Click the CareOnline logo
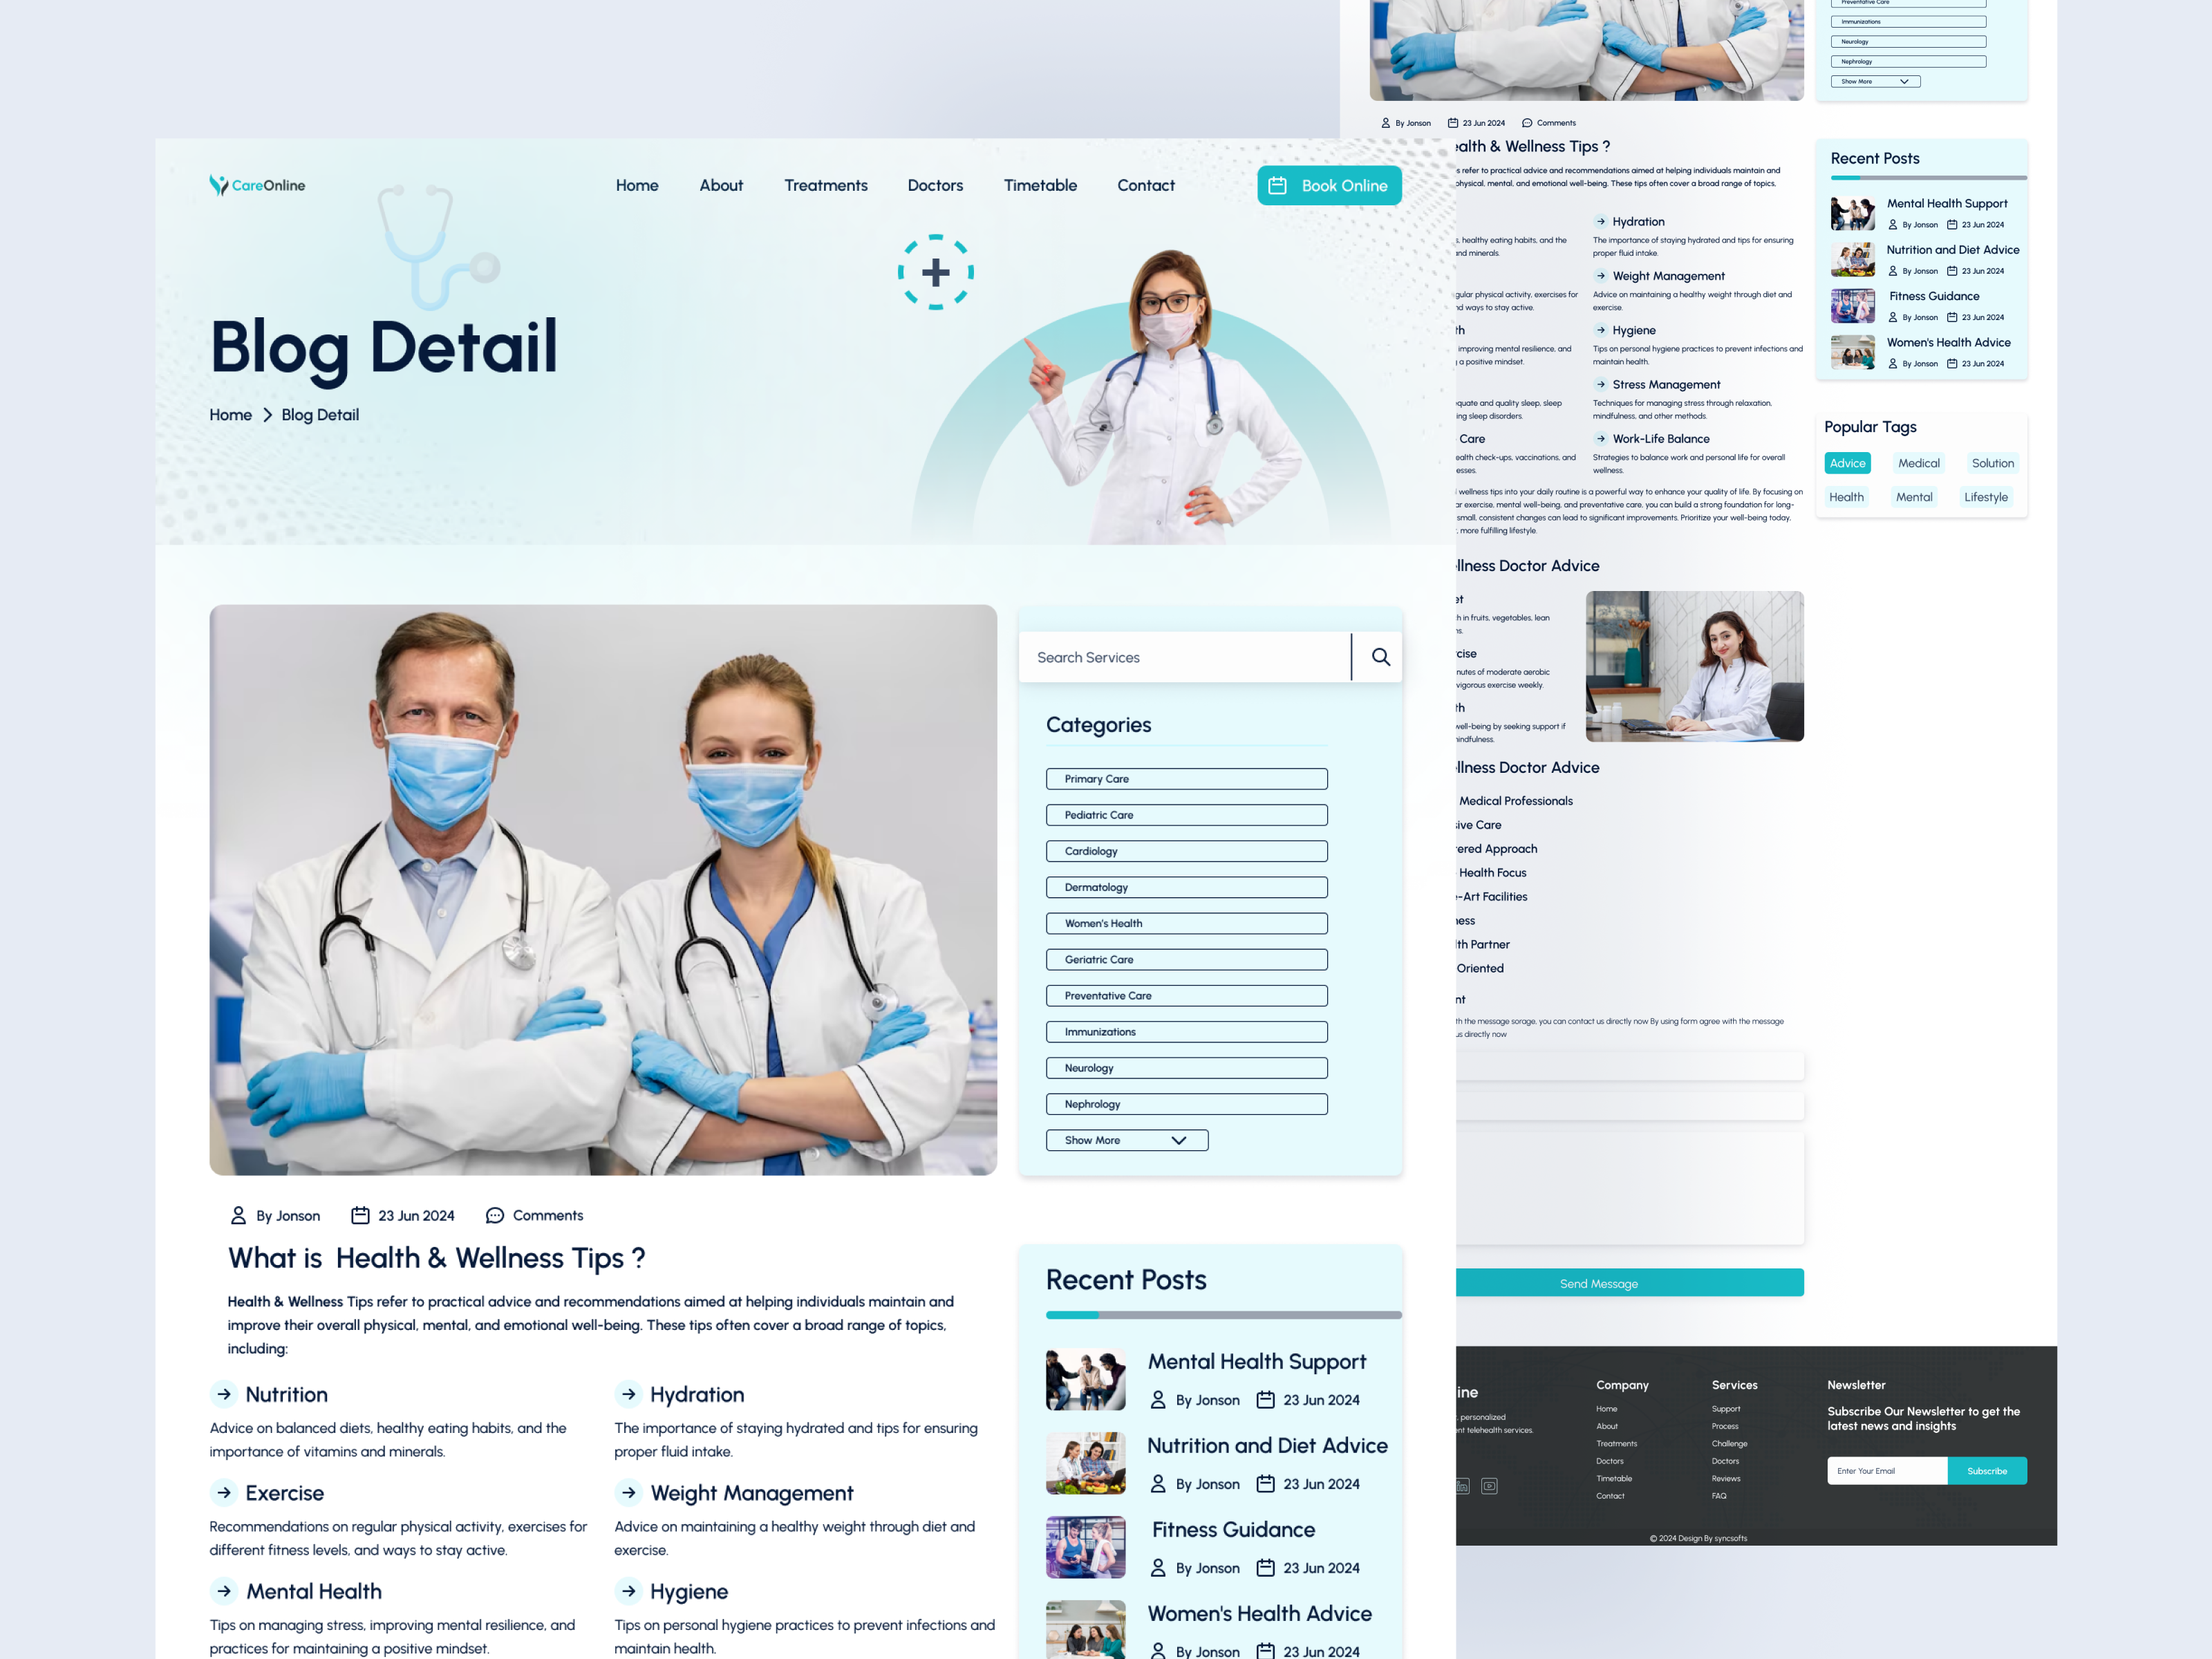Image resolution: width=2212 pixels, height=1659 pixels. 257,185
